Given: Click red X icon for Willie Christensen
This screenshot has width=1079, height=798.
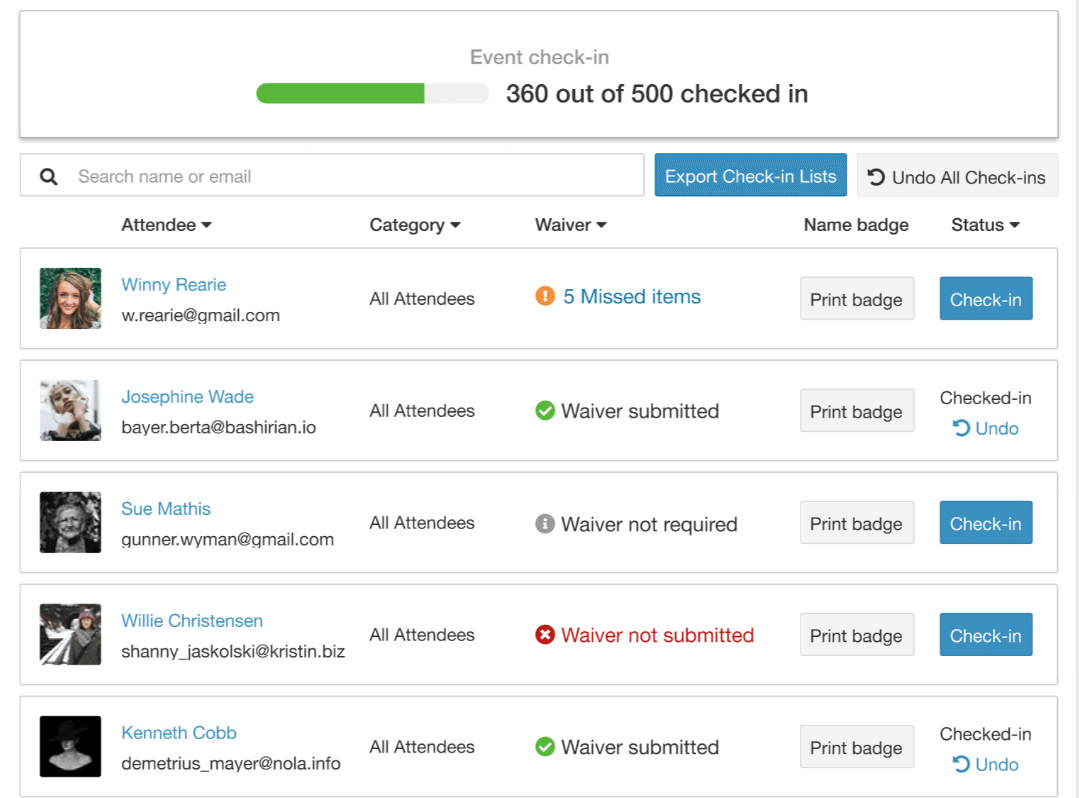Looking at the screenshot, I should [545, 636].
